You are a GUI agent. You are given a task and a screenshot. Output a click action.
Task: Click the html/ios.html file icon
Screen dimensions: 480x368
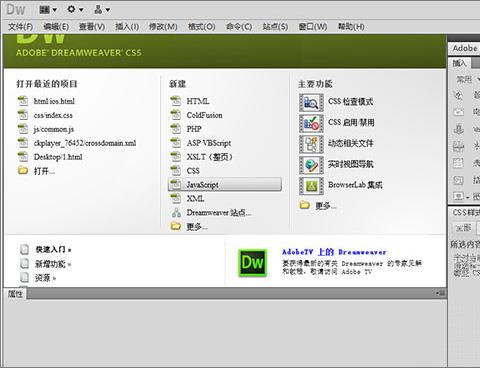click(23, 101)
